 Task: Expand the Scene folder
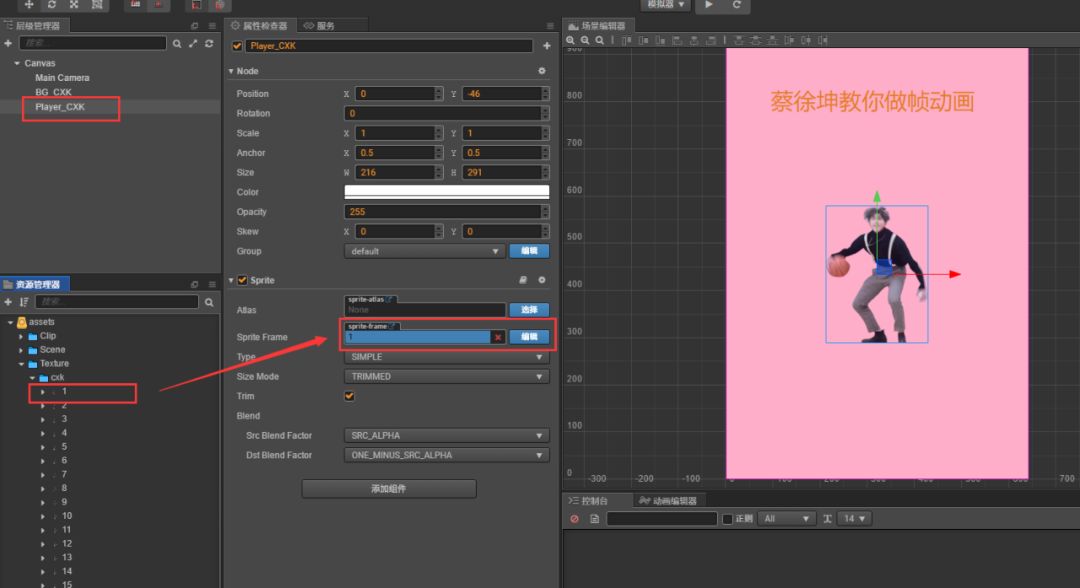pos(21,350)
